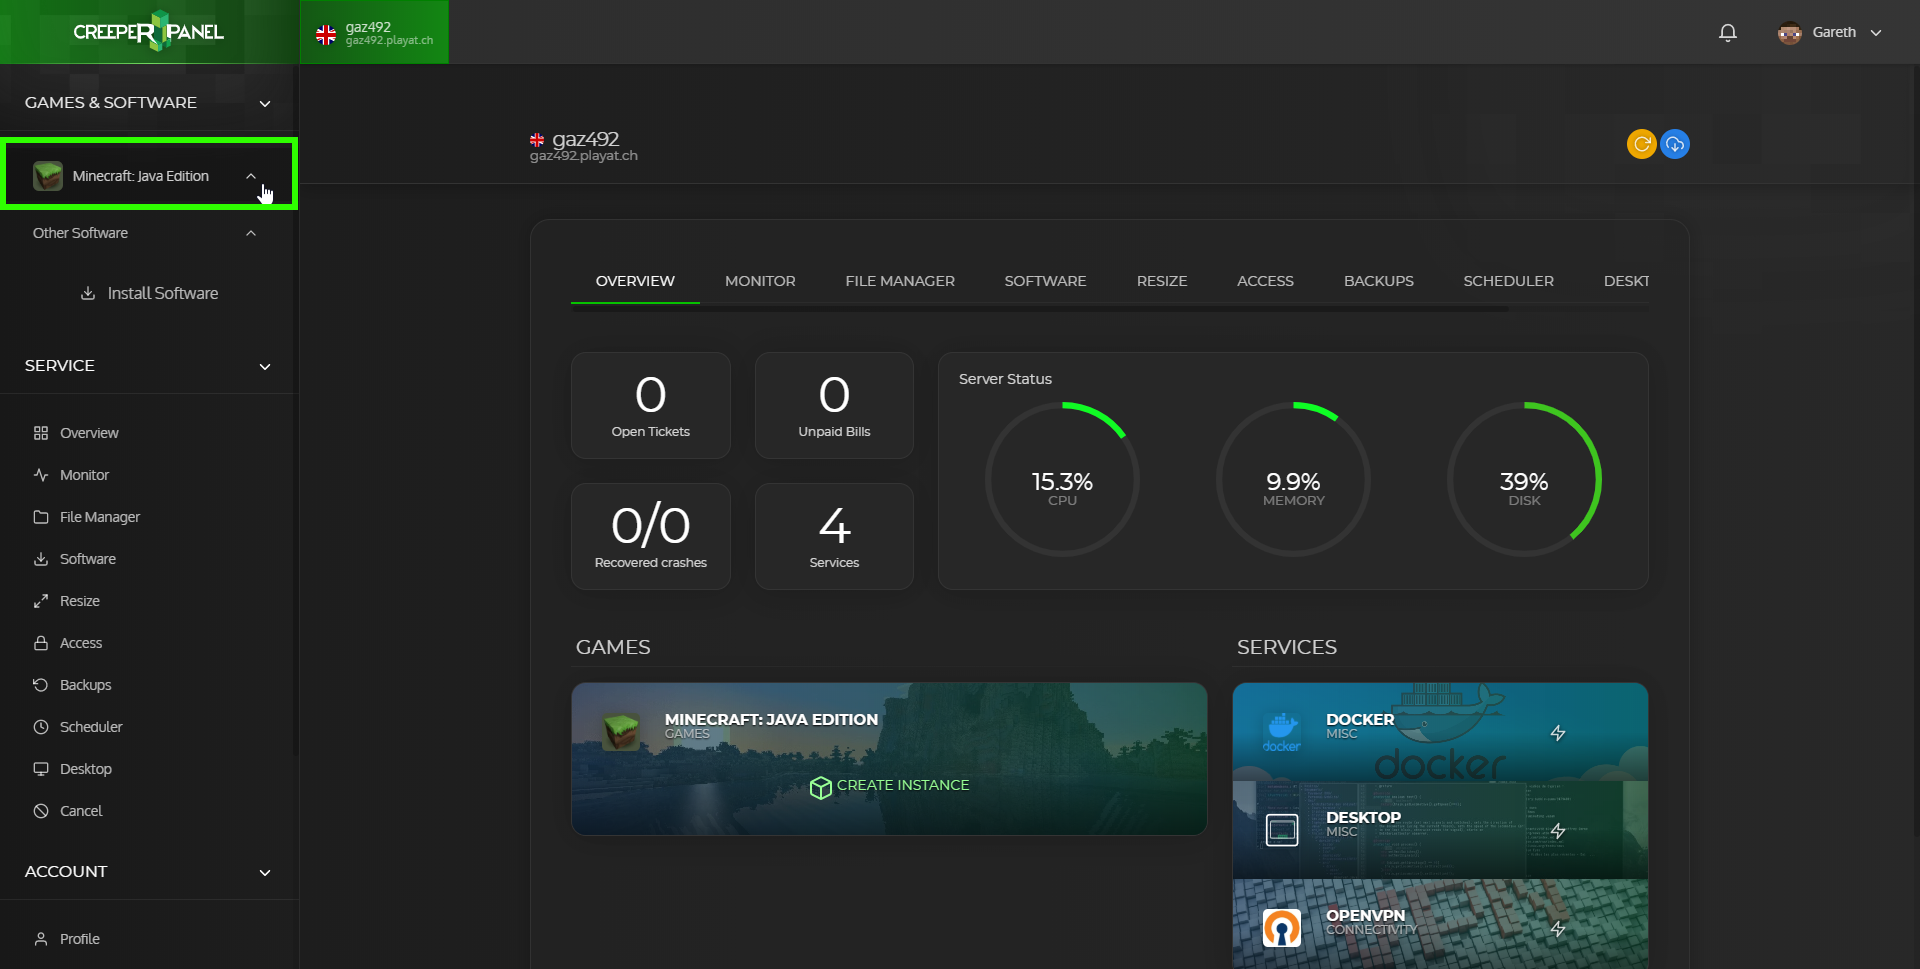Click the Server Status heading
The height and width of the screenshot is (969, 1920).
click(1005, 379)
